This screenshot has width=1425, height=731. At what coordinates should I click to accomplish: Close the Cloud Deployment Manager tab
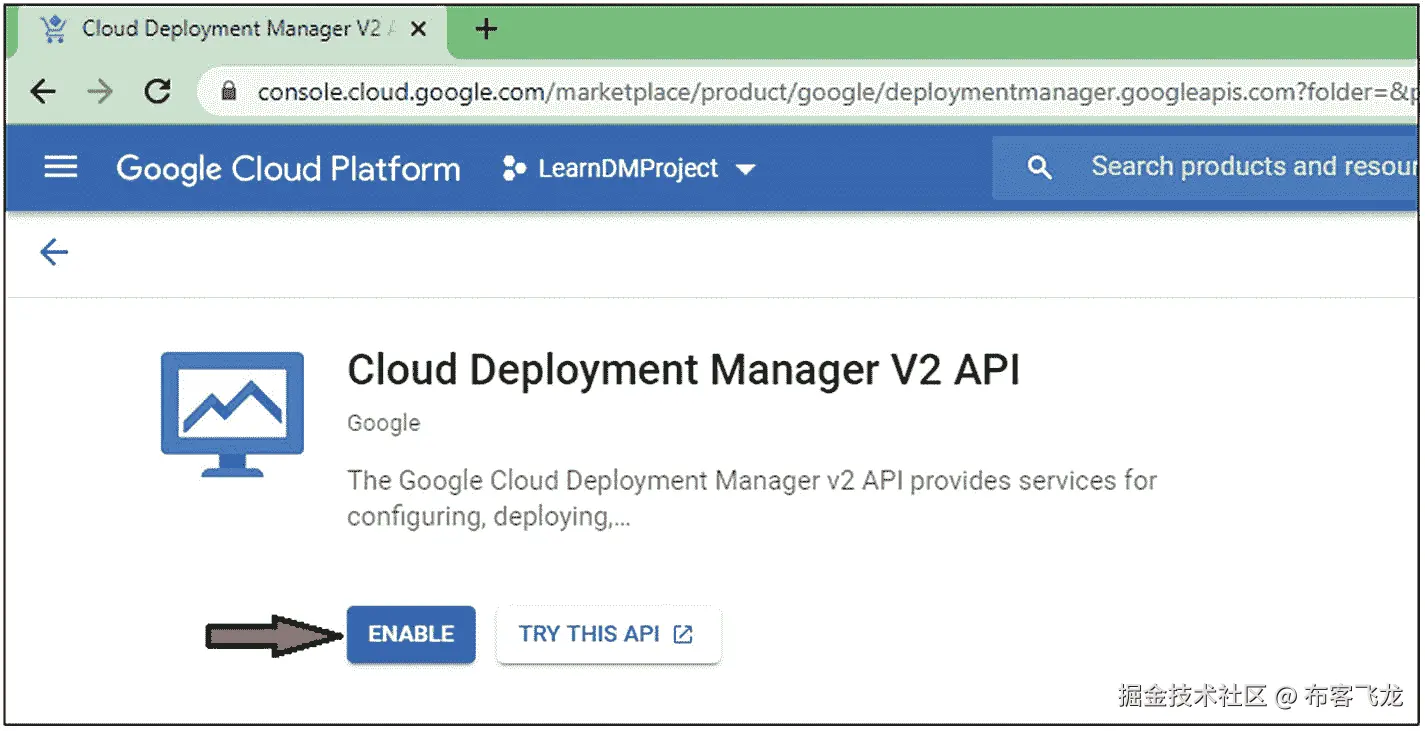[x=419, y=29]
